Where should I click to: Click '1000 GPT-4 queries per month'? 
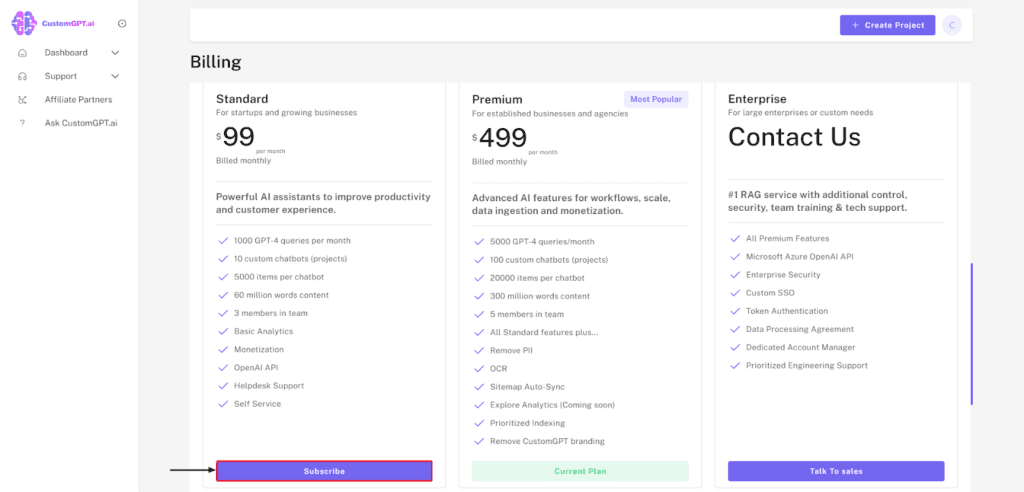(x=293, y=240)
